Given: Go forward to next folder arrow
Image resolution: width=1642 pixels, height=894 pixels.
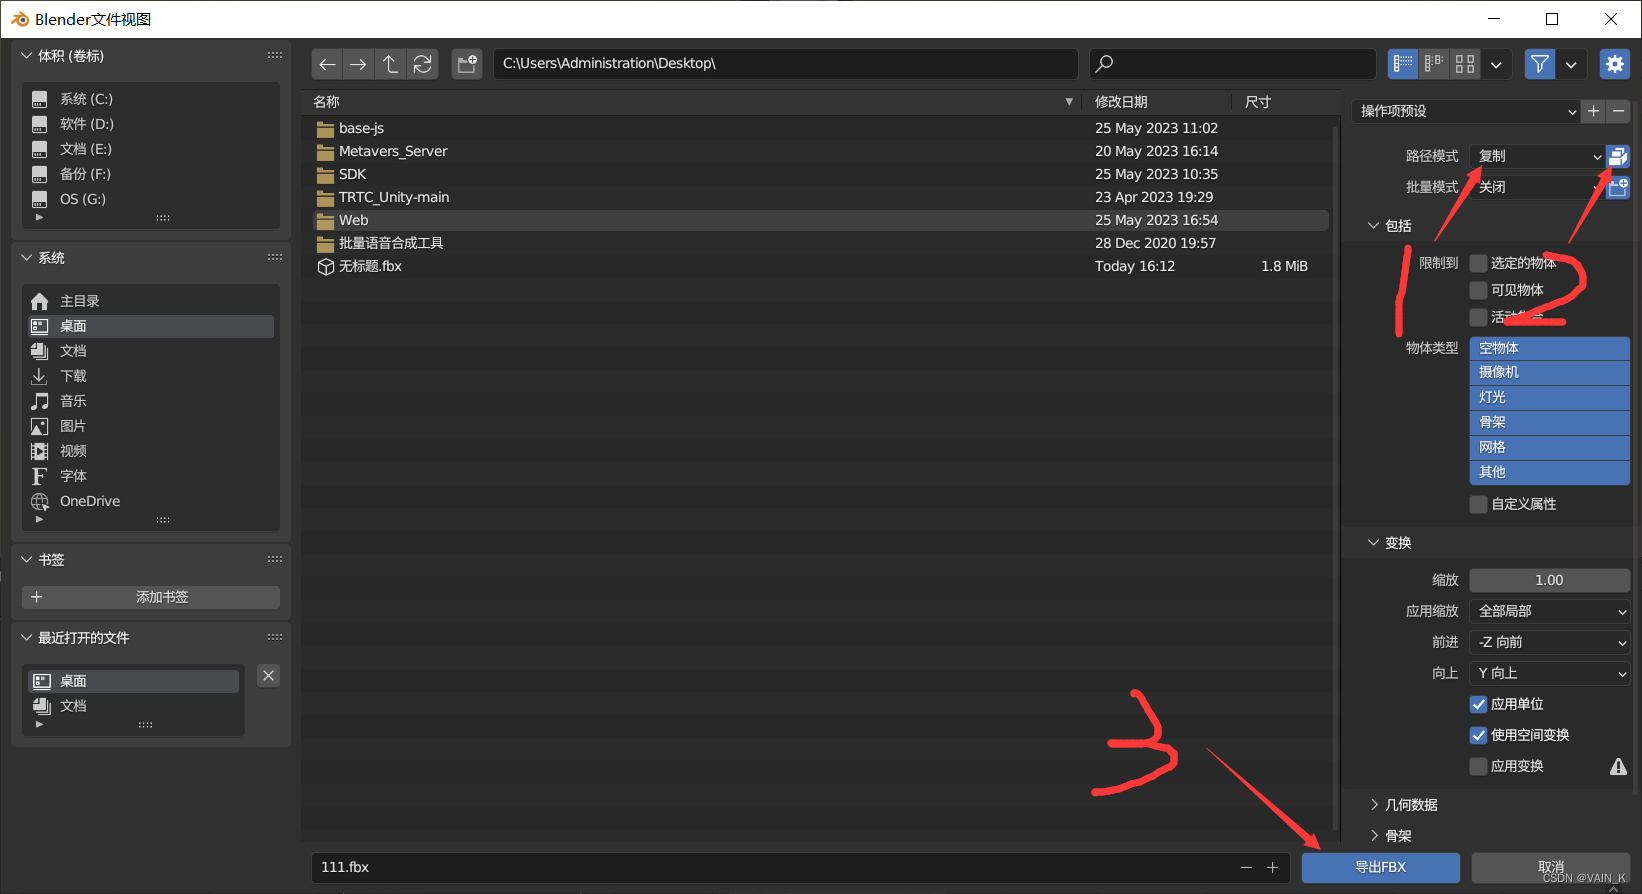Looking at the screenshot, I should coord(358,64).
